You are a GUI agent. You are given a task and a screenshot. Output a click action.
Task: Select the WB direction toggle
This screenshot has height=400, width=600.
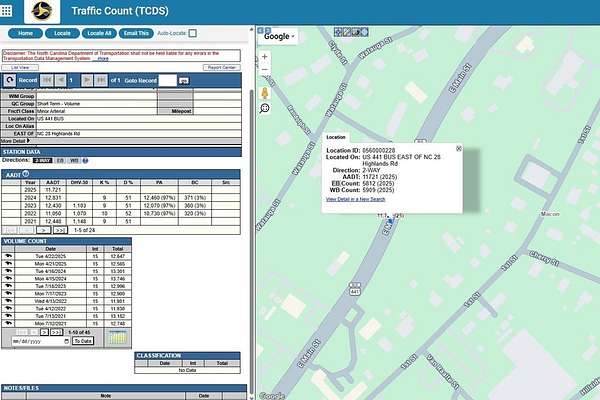click(x=73, y=160)
